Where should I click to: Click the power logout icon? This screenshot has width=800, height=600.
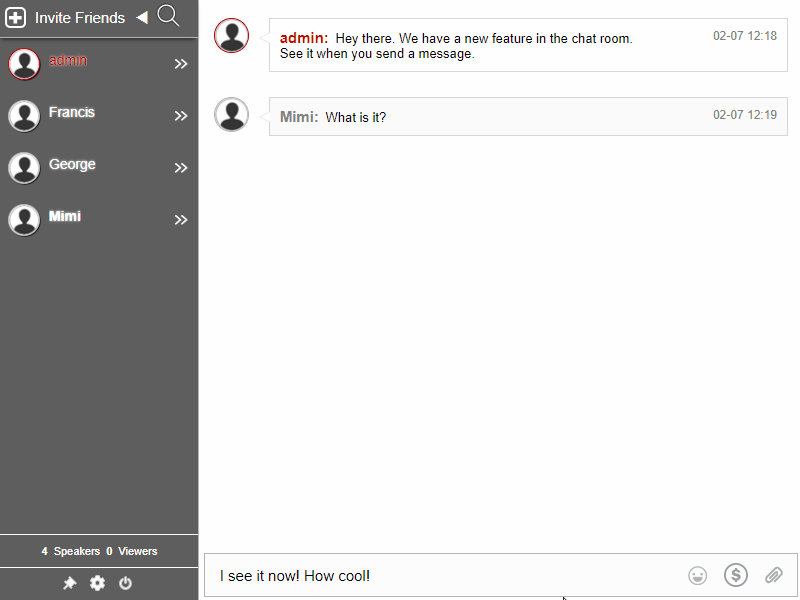click(125, 583)
